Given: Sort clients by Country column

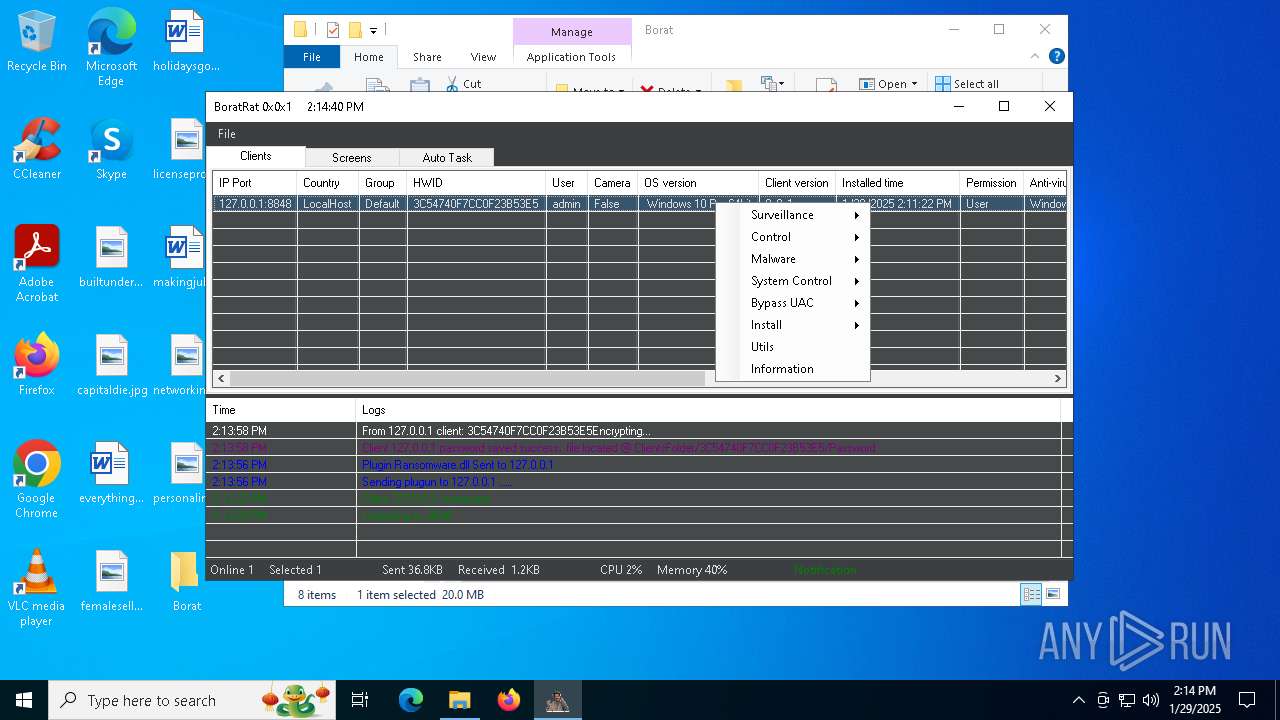Looking at the screenshot, I should 327,183.
